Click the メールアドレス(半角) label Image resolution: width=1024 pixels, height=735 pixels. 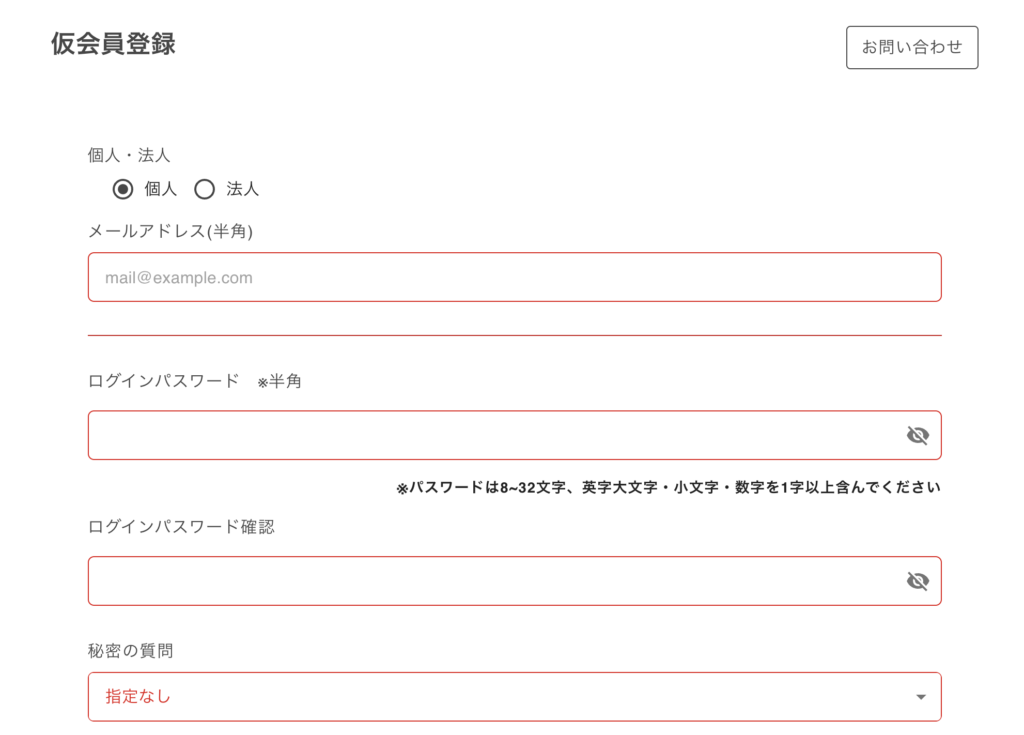pos(170,231)
